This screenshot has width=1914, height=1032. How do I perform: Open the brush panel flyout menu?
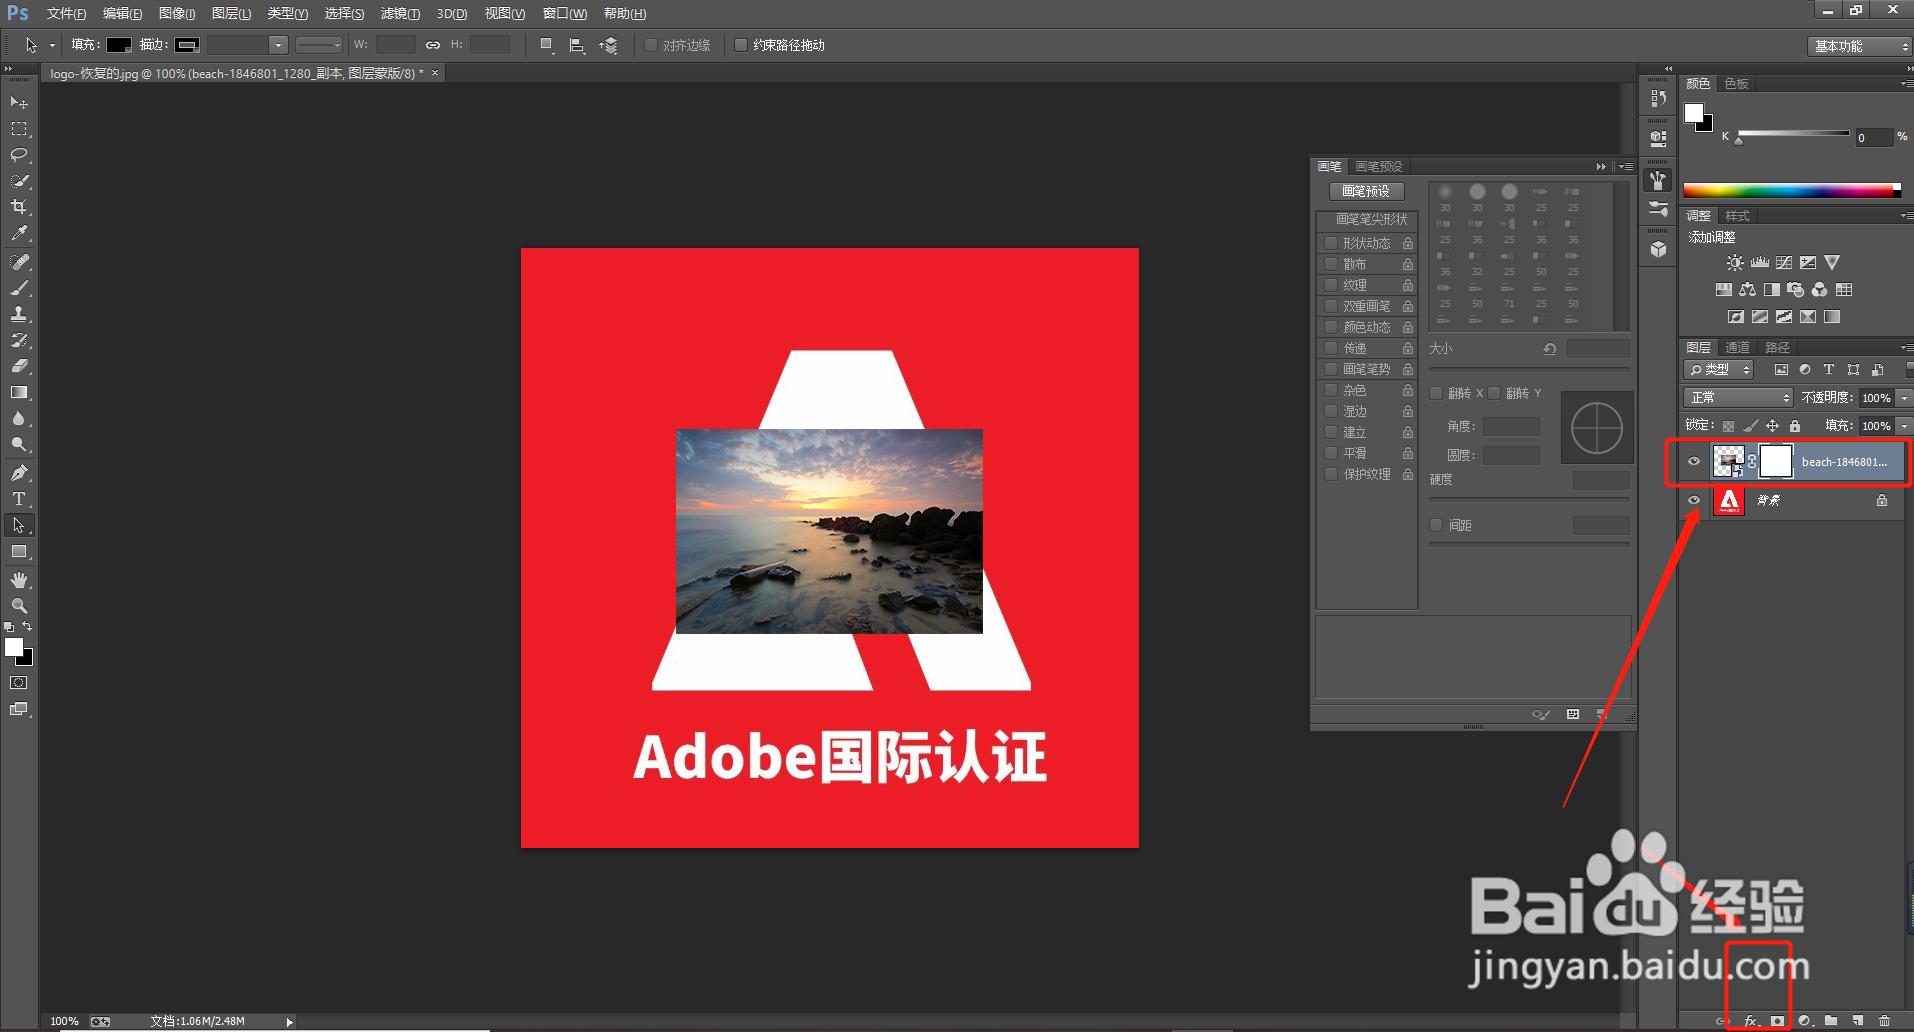[1626, 167]
